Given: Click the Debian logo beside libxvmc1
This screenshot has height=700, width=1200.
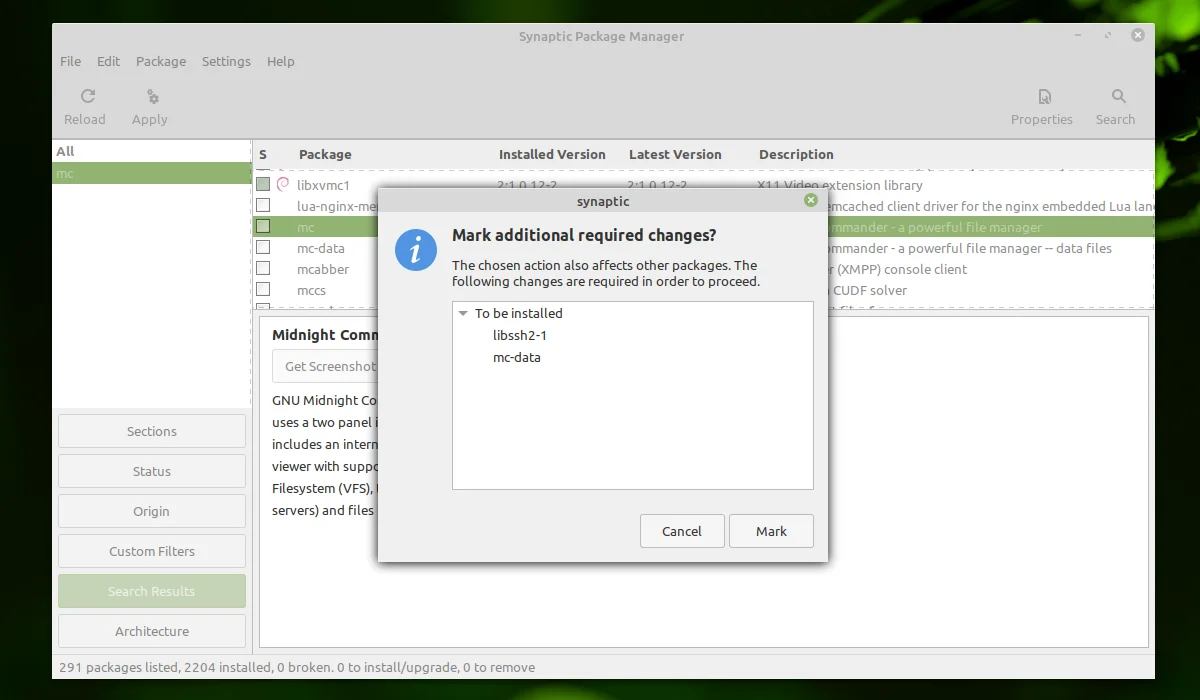Looking at the screenshot, I should 283,185.
